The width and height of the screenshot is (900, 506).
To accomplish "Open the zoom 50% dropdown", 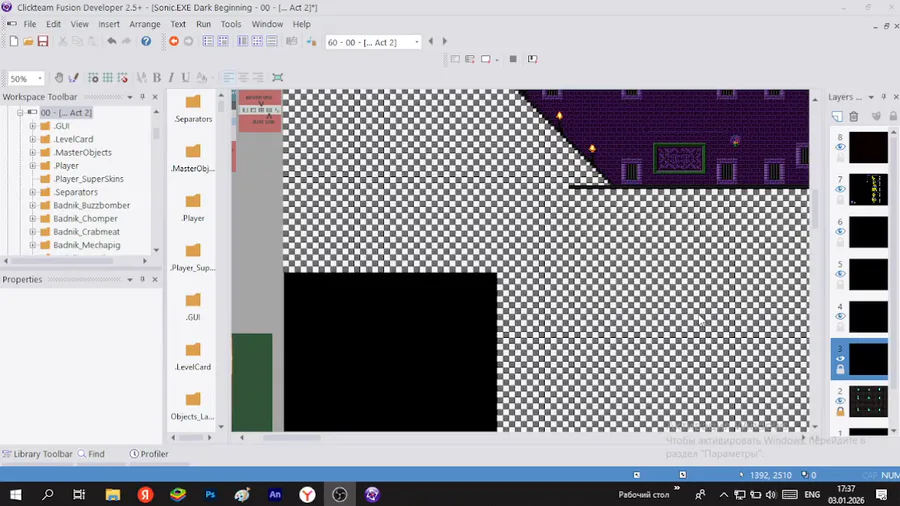I will pyautogui.click(x=40, y=78).
